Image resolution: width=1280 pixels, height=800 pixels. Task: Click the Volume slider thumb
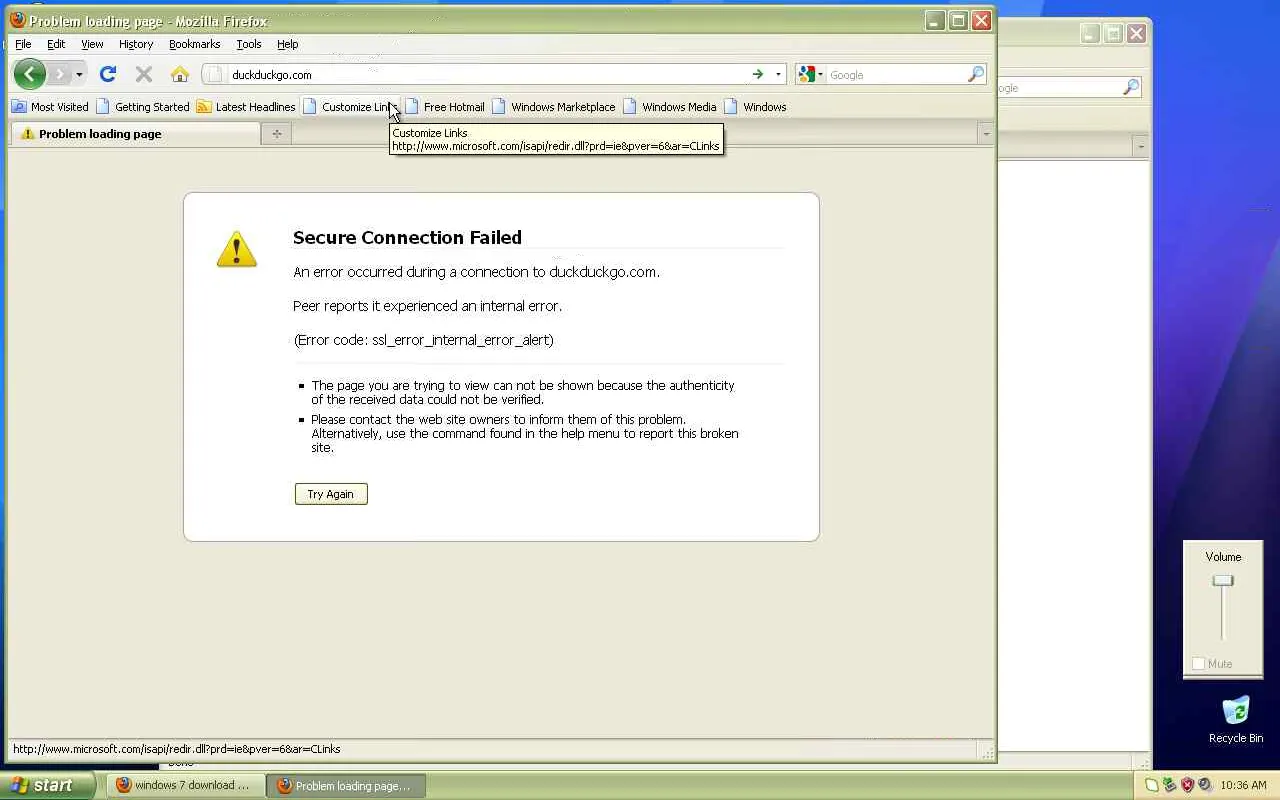pos(1223,581)
